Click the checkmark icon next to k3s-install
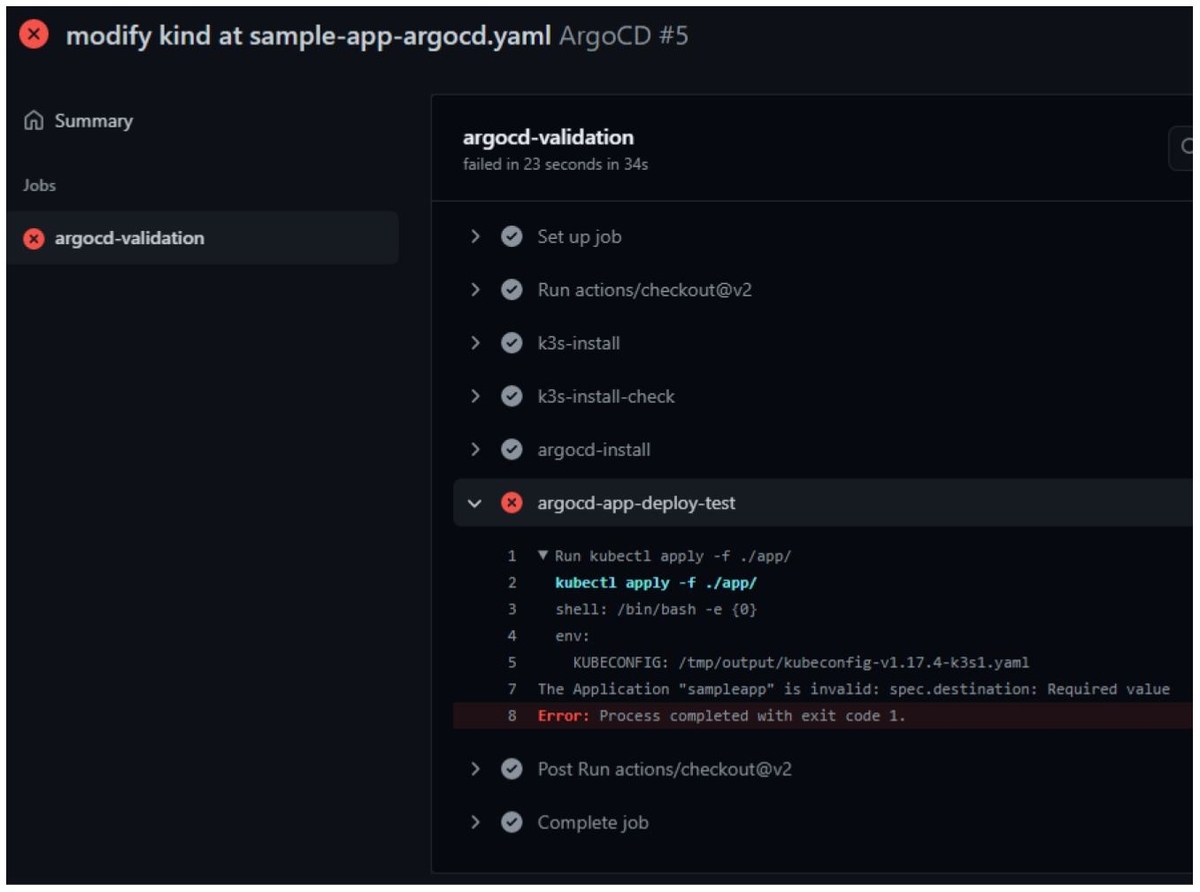Screen dimensions: 1200x892 510,342
